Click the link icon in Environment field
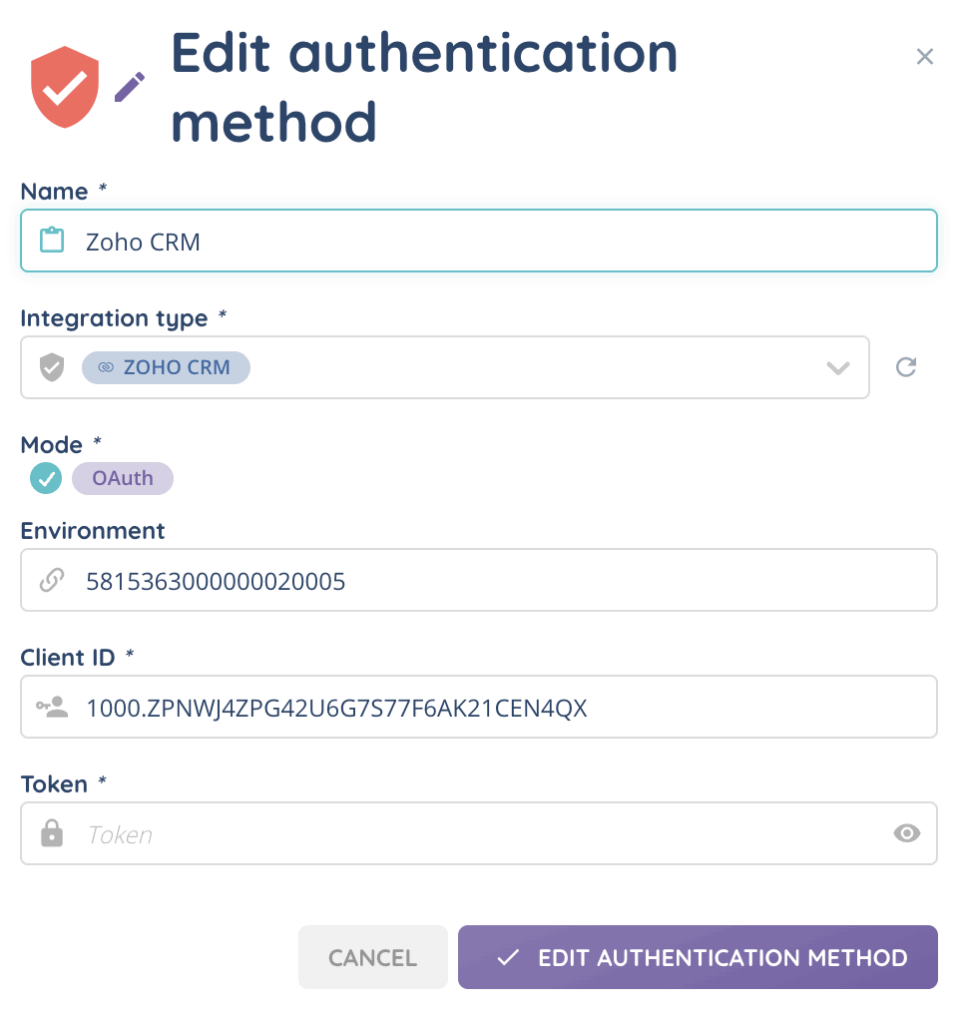Viewport: 958px width, 1024px height. tap(51, 580)
